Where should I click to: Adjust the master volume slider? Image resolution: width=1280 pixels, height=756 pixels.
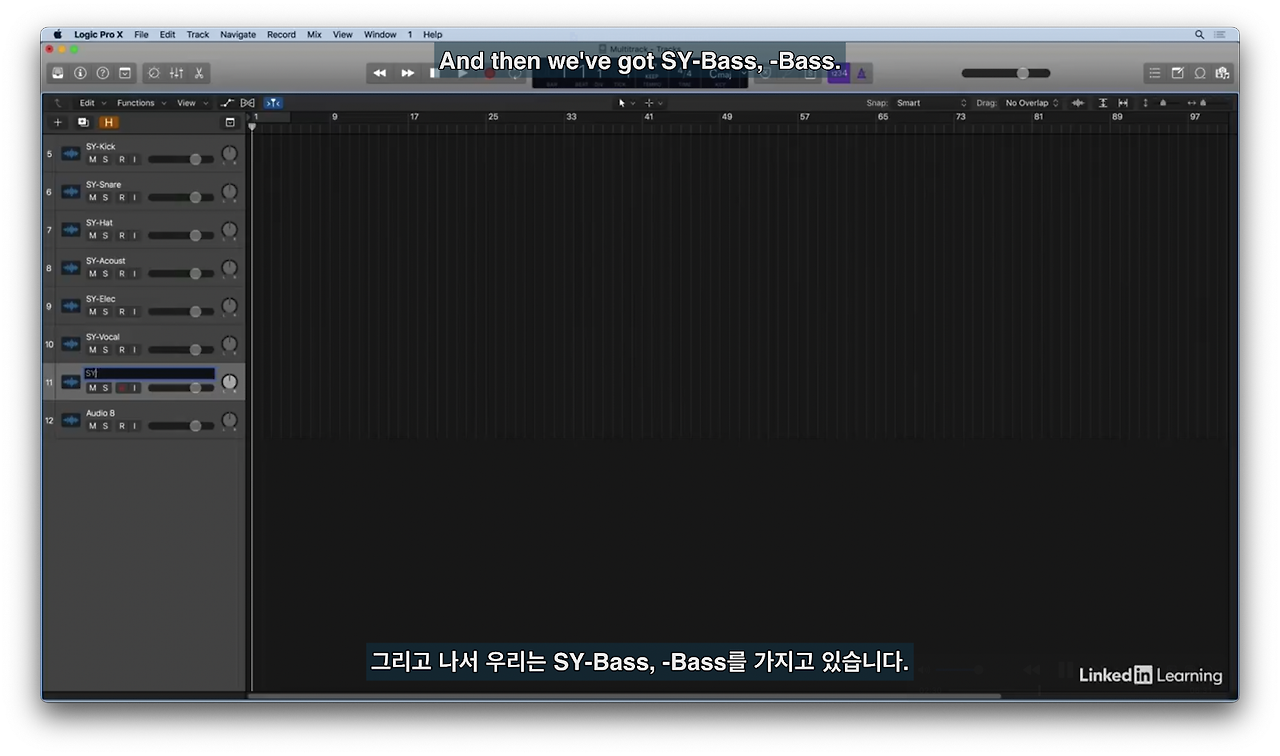point(1006,73)
